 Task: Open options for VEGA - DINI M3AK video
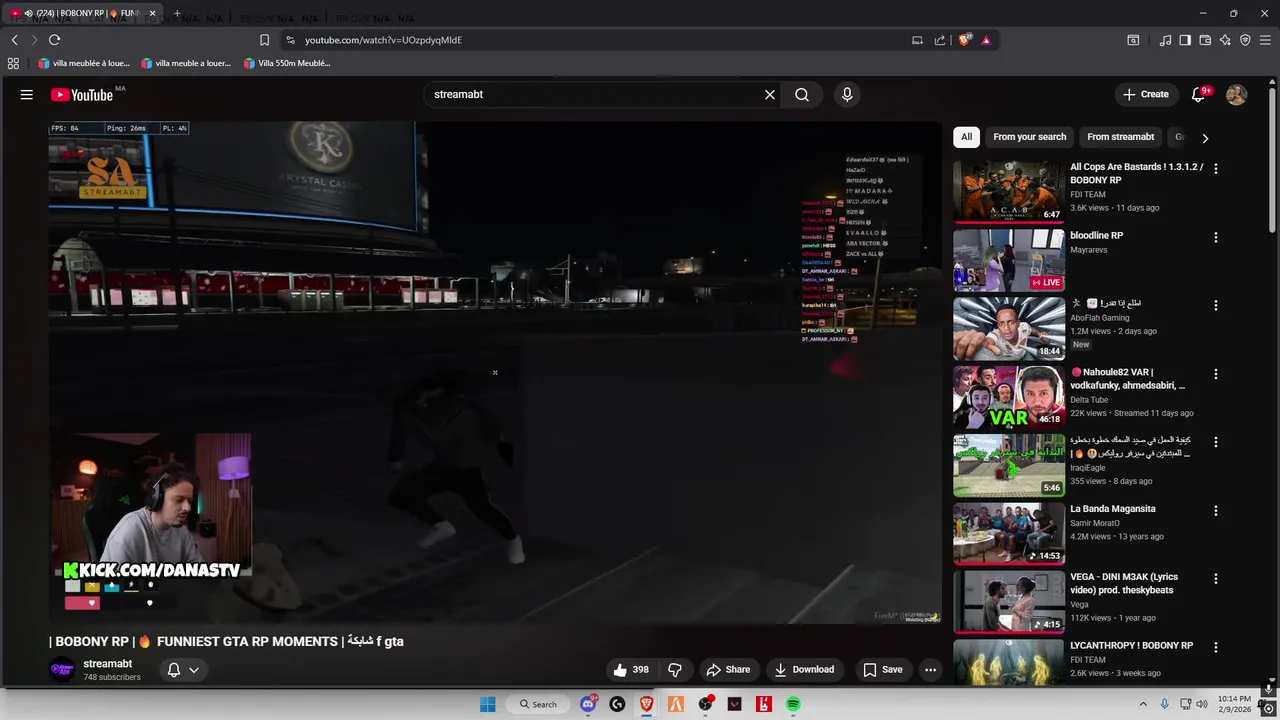(1216, 578)
